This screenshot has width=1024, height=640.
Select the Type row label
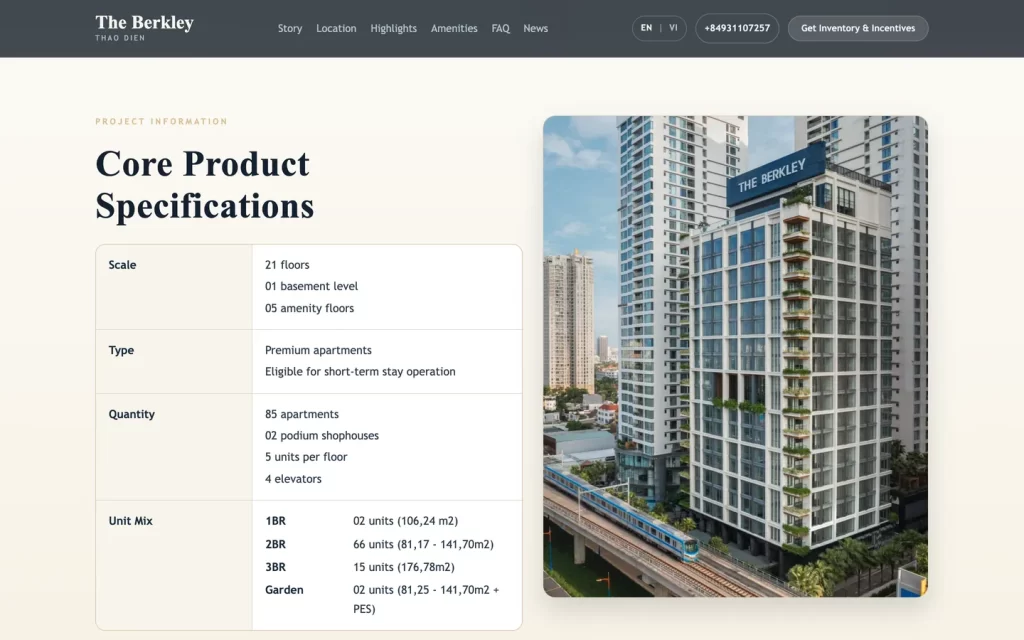(x=121, y=350)
